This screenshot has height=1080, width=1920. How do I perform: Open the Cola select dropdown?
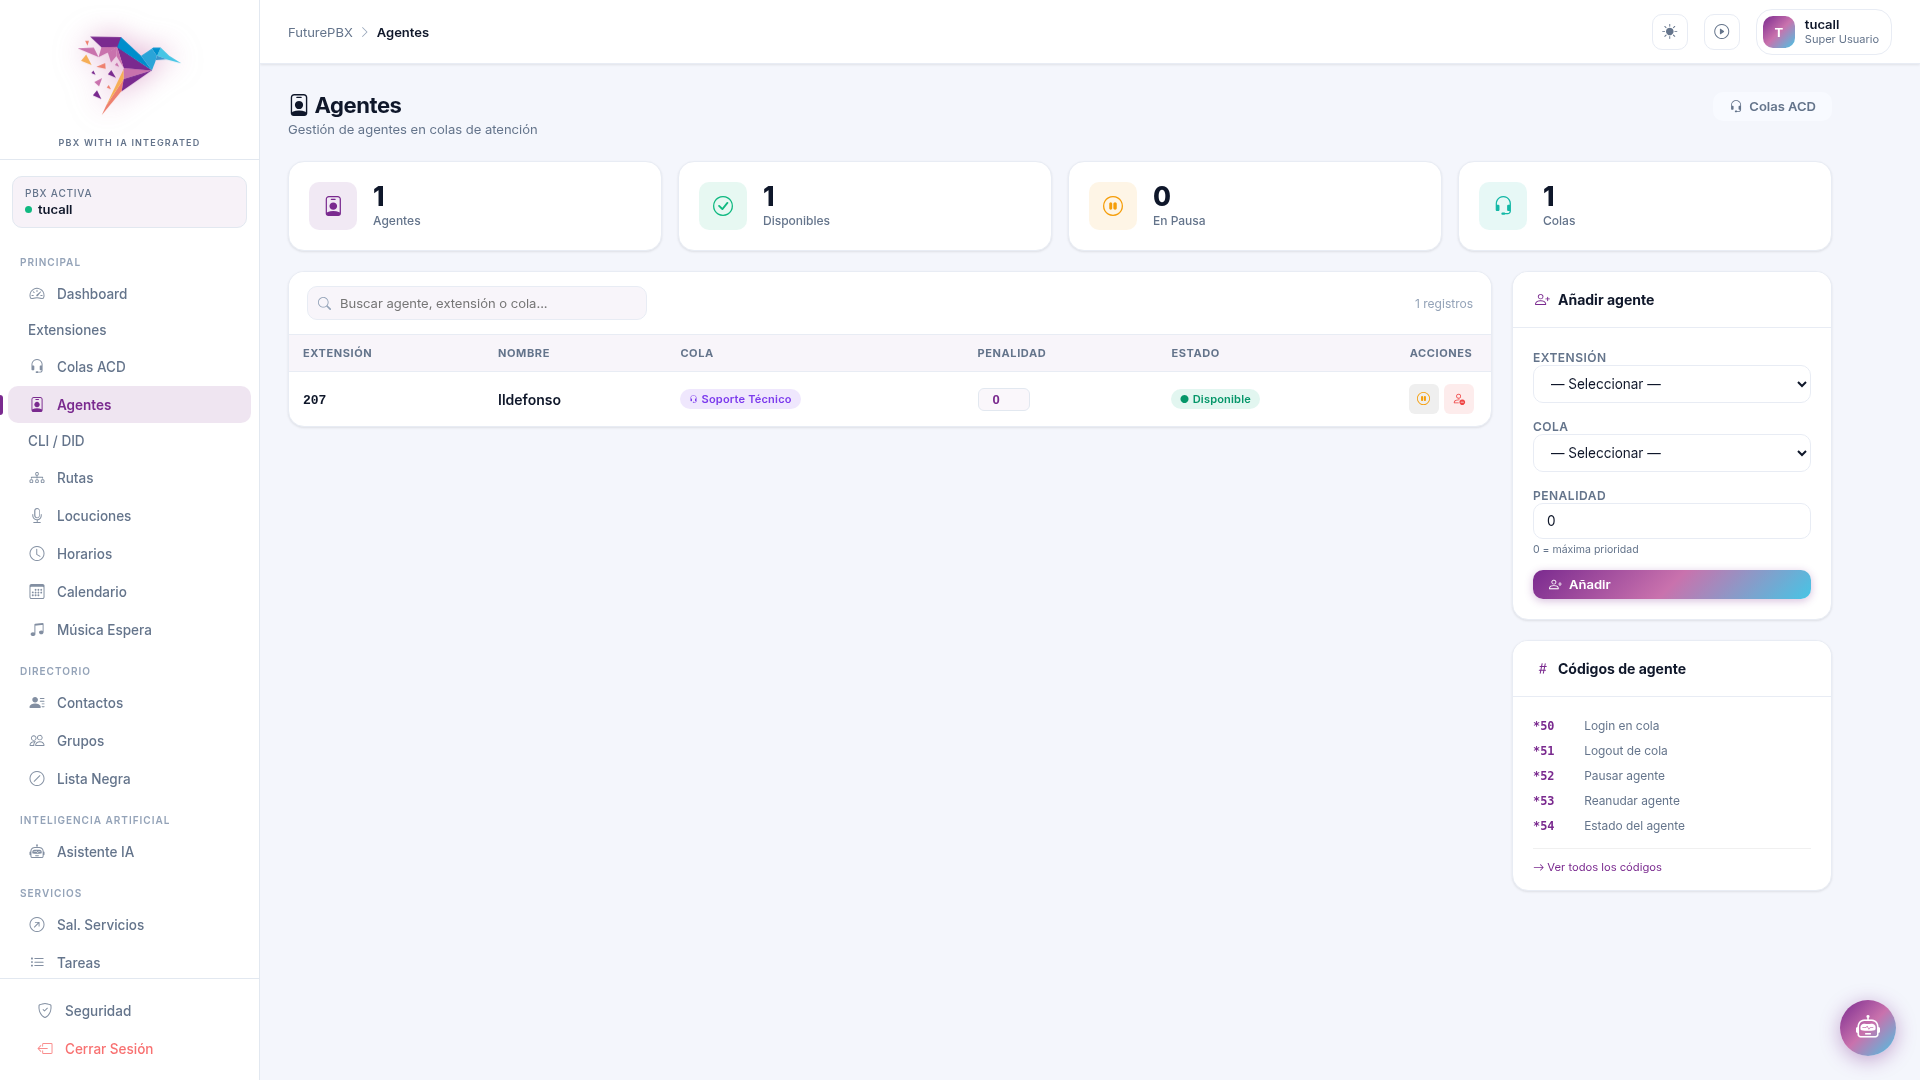(x=1671, y=453)
